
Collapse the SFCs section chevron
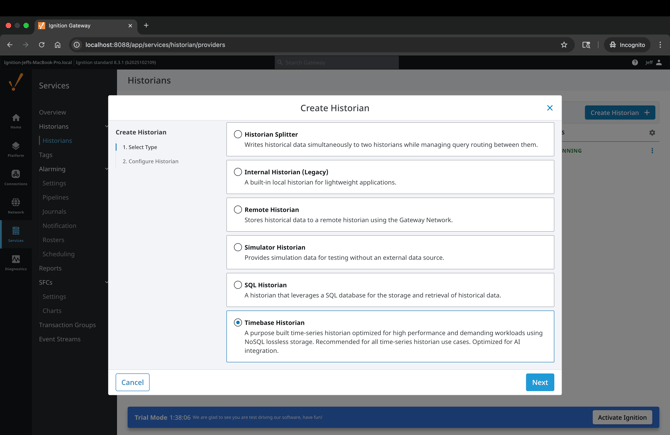(106, 282)
